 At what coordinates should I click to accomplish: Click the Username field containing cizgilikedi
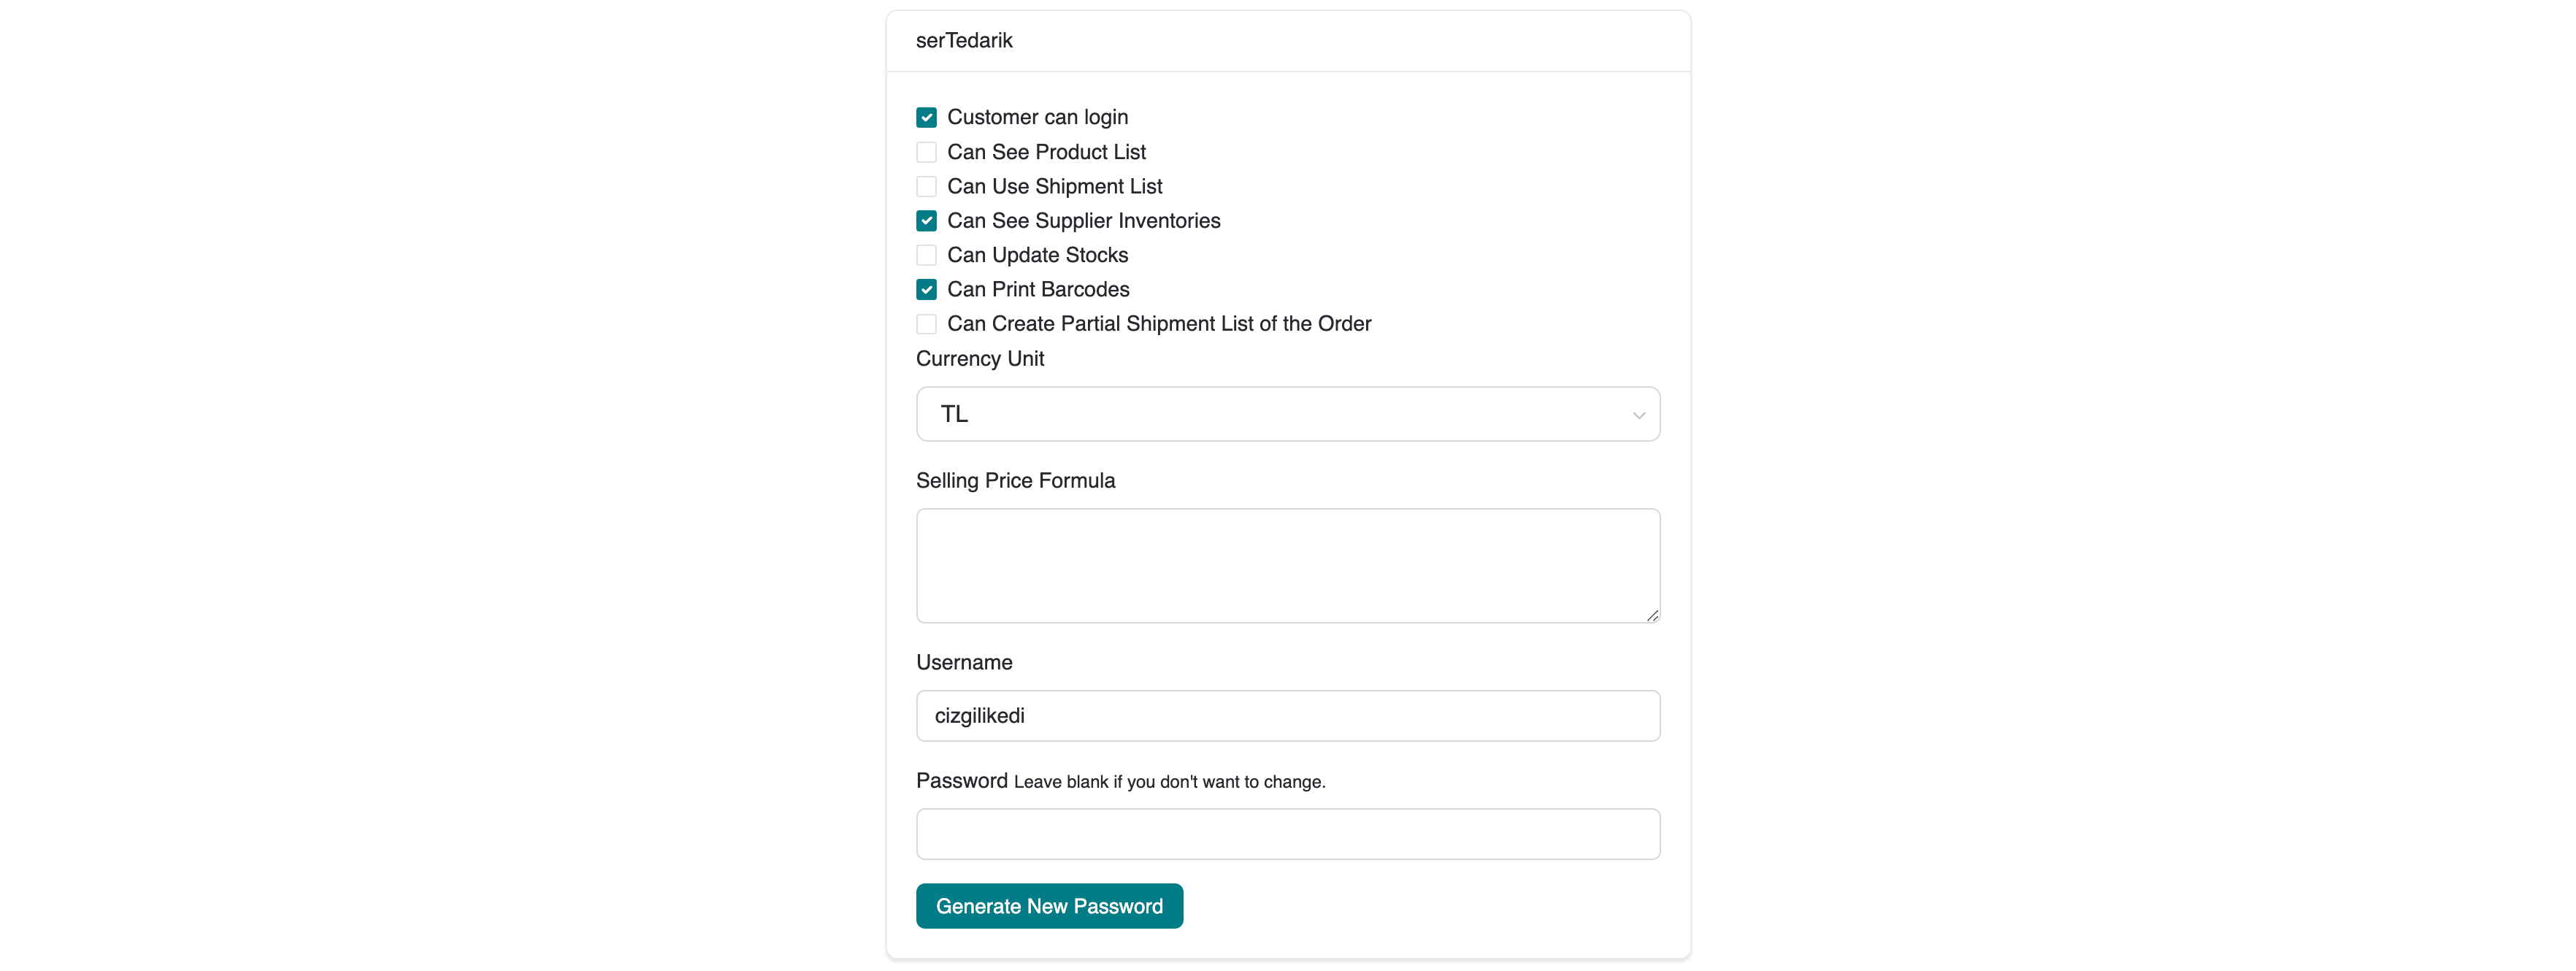point(1288,716)
